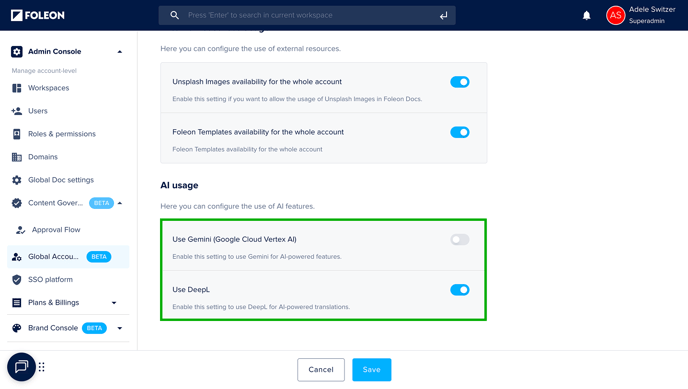Open the AS user avatar menu
Viewport: 688px width, 389px height.
615,15
